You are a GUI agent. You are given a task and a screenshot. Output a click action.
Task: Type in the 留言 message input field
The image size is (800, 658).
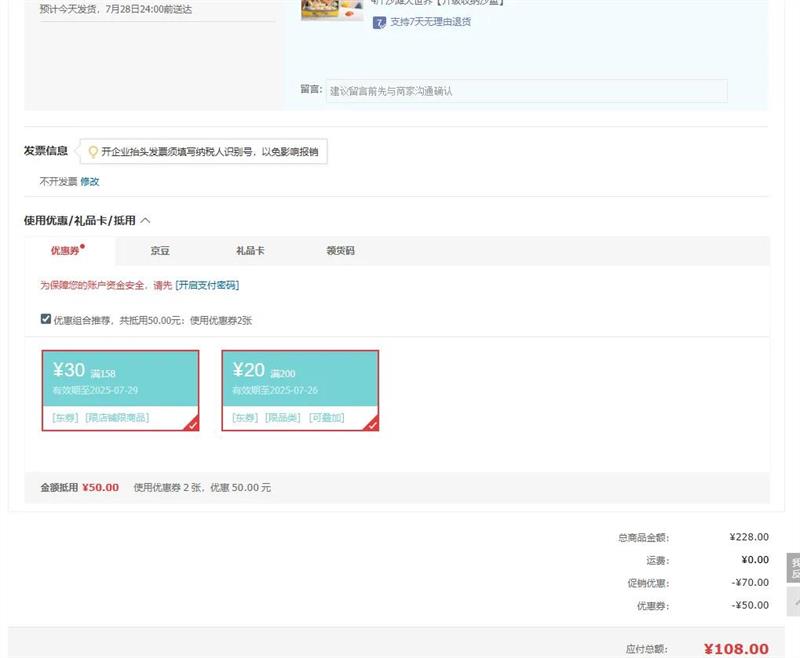tap(526, 91)
